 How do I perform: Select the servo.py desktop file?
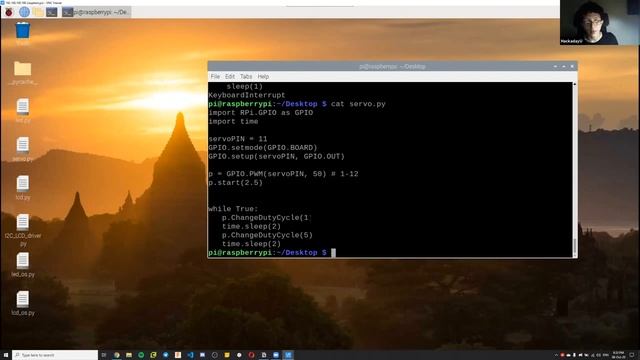[22, 149]
